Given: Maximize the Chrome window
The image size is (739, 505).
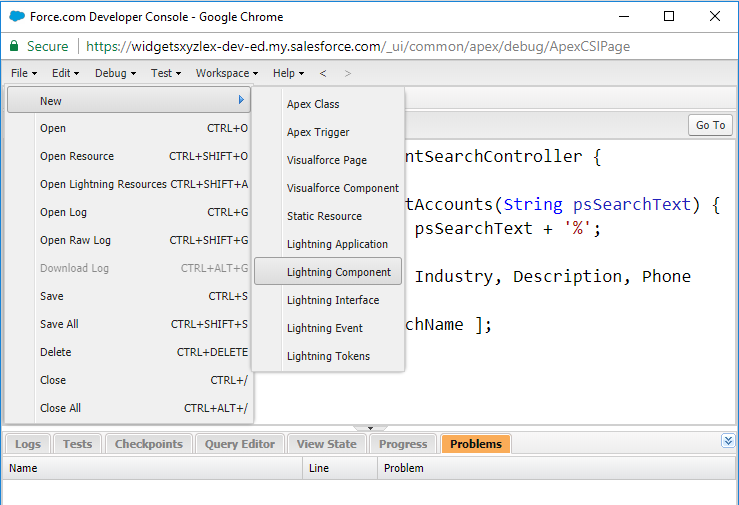Looking at the screenshot, I should (x=669, y=16).
